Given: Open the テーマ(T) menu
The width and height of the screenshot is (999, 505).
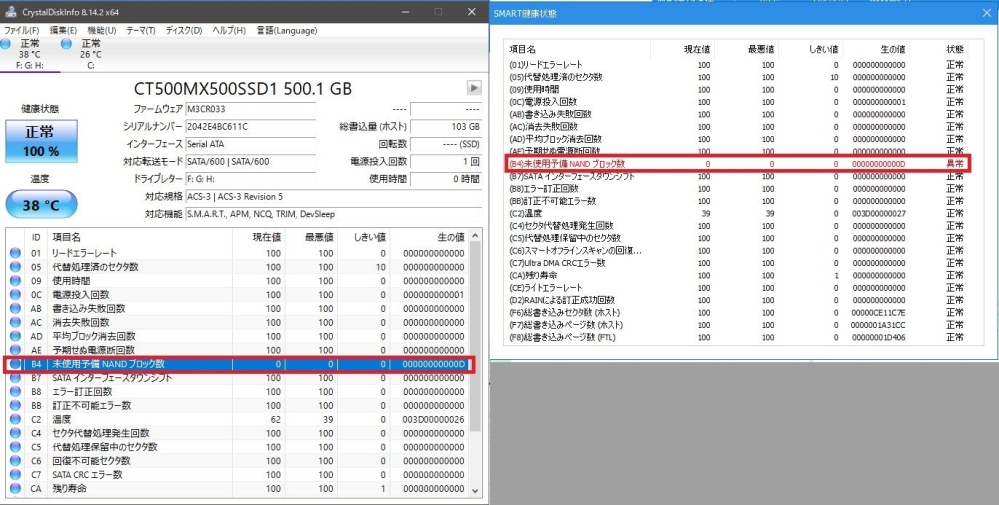Looking at the screenshot, I should (140, 31).
